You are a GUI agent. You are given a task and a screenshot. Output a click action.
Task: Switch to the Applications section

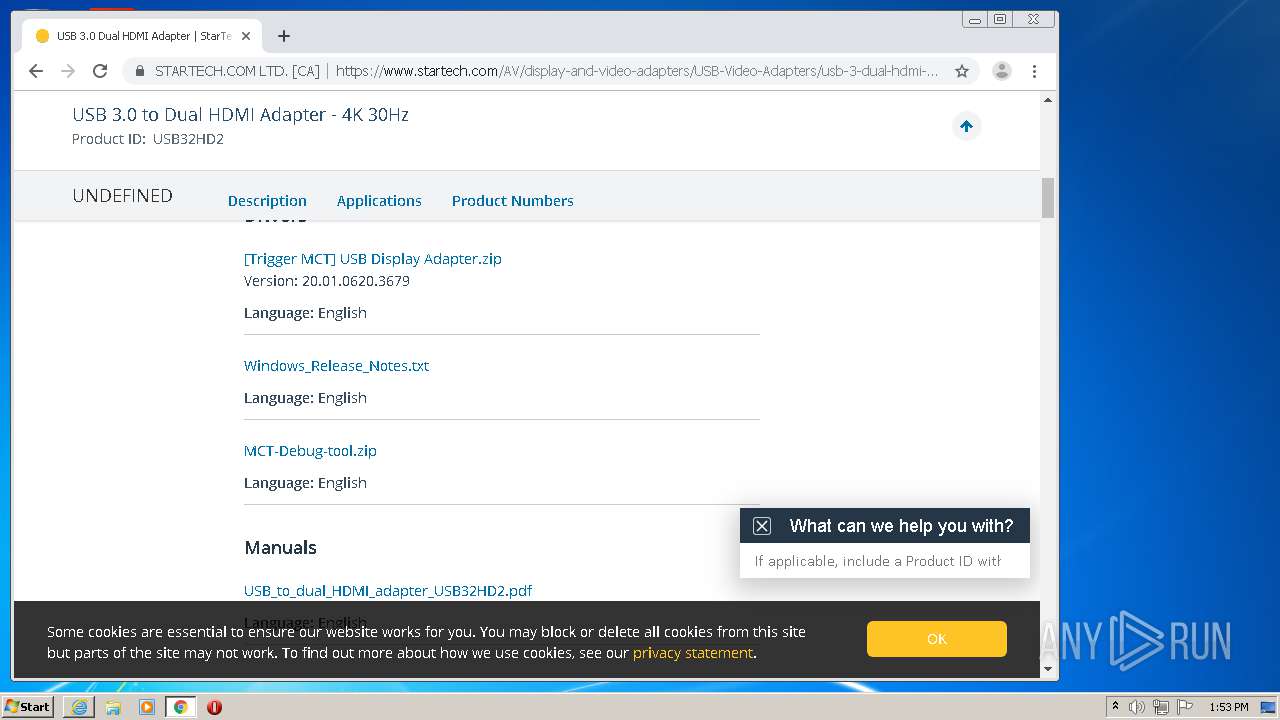pos(379,201)
